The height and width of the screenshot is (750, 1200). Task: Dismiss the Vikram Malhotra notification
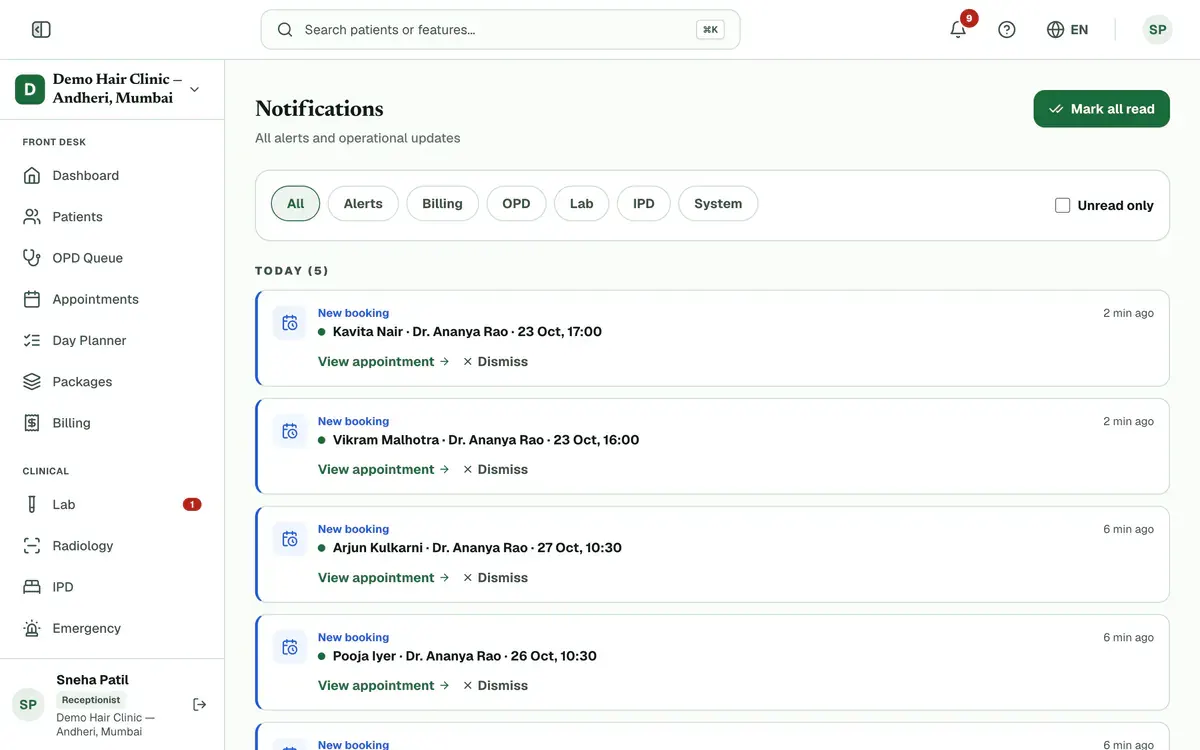click(496, 469)
